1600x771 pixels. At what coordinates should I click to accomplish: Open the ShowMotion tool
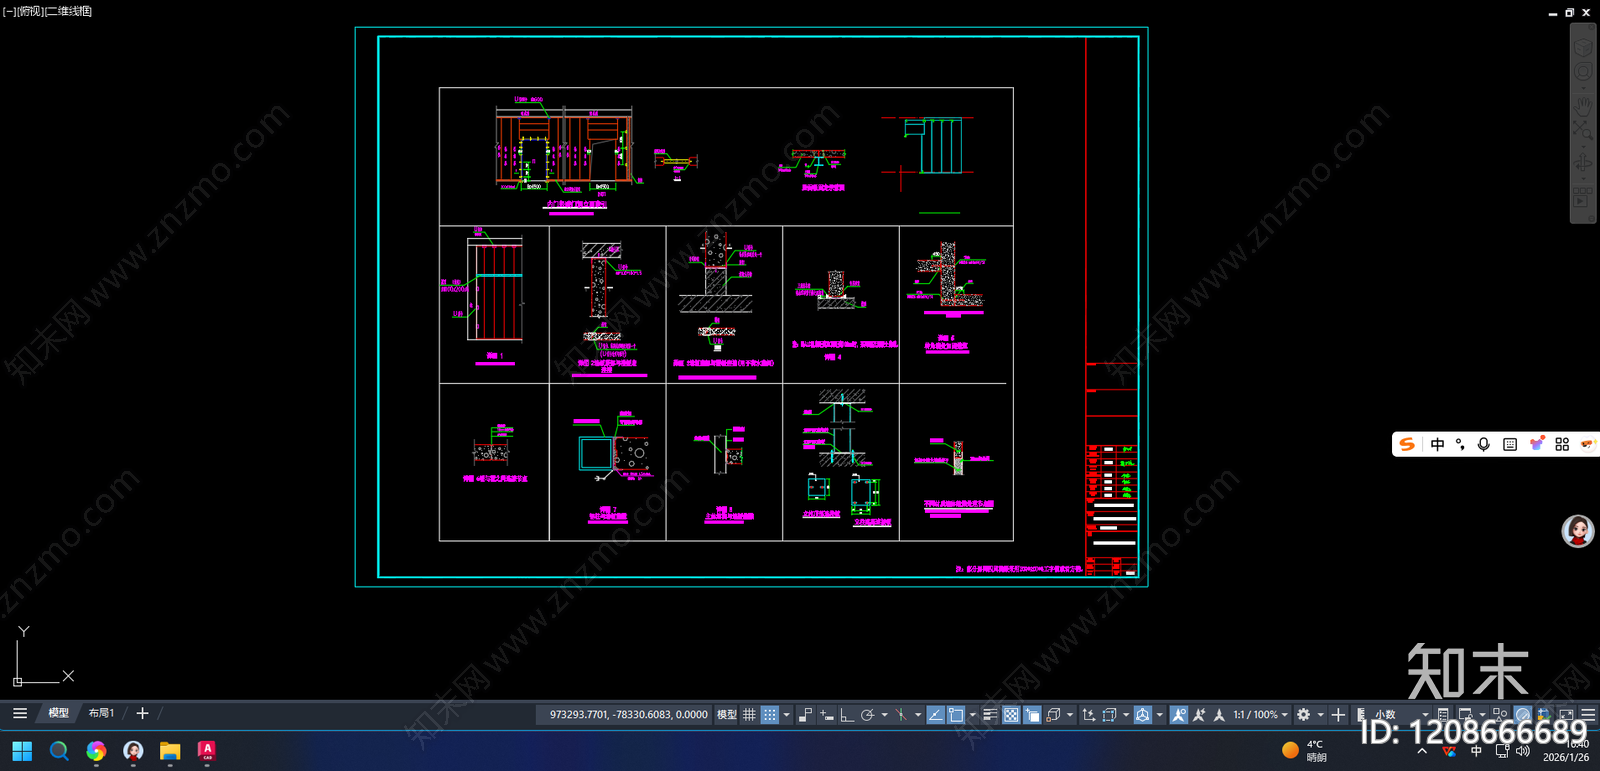coord(1583,197)
